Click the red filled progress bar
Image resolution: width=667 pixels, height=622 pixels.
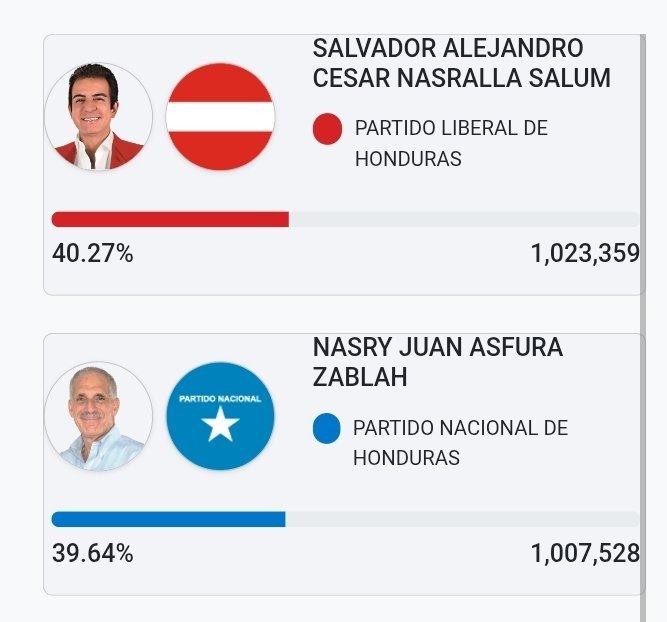[x=170, y=219]
